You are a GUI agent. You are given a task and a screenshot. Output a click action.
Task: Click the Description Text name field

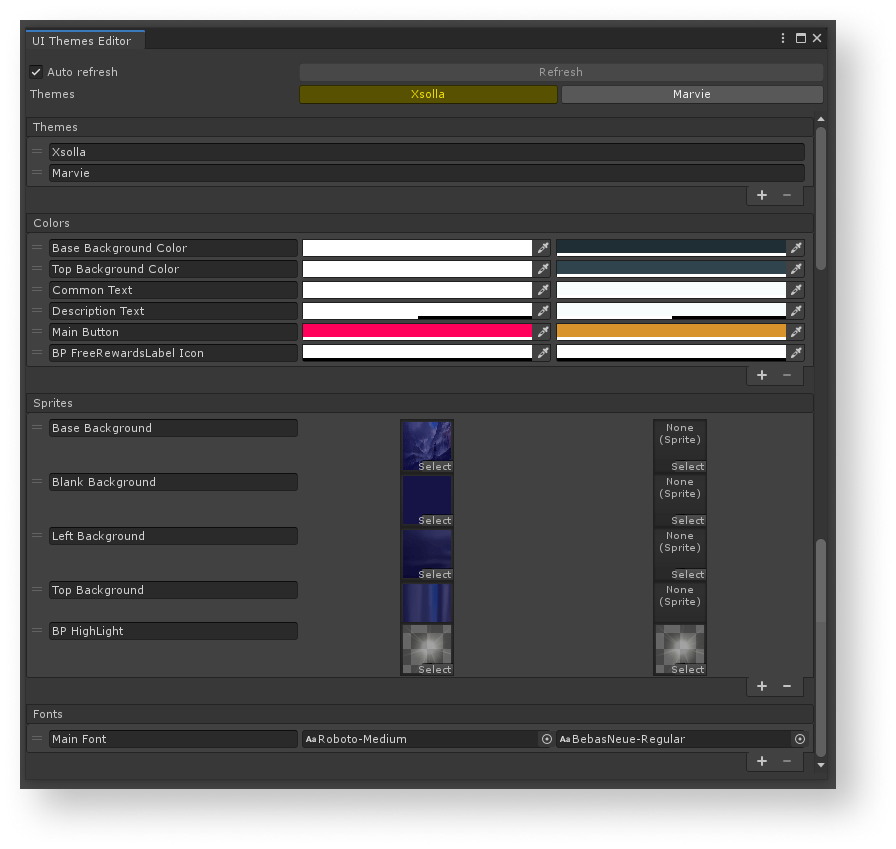click(x=173, y=311)
